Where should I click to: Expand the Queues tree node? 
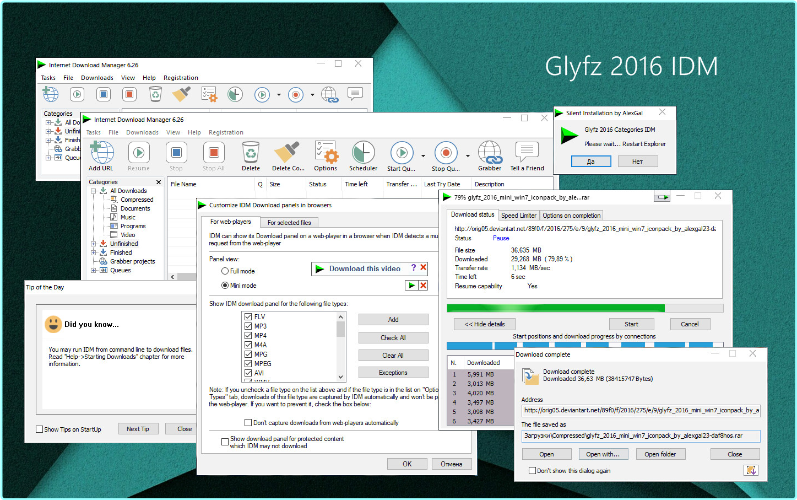click(x=94, y=270)
